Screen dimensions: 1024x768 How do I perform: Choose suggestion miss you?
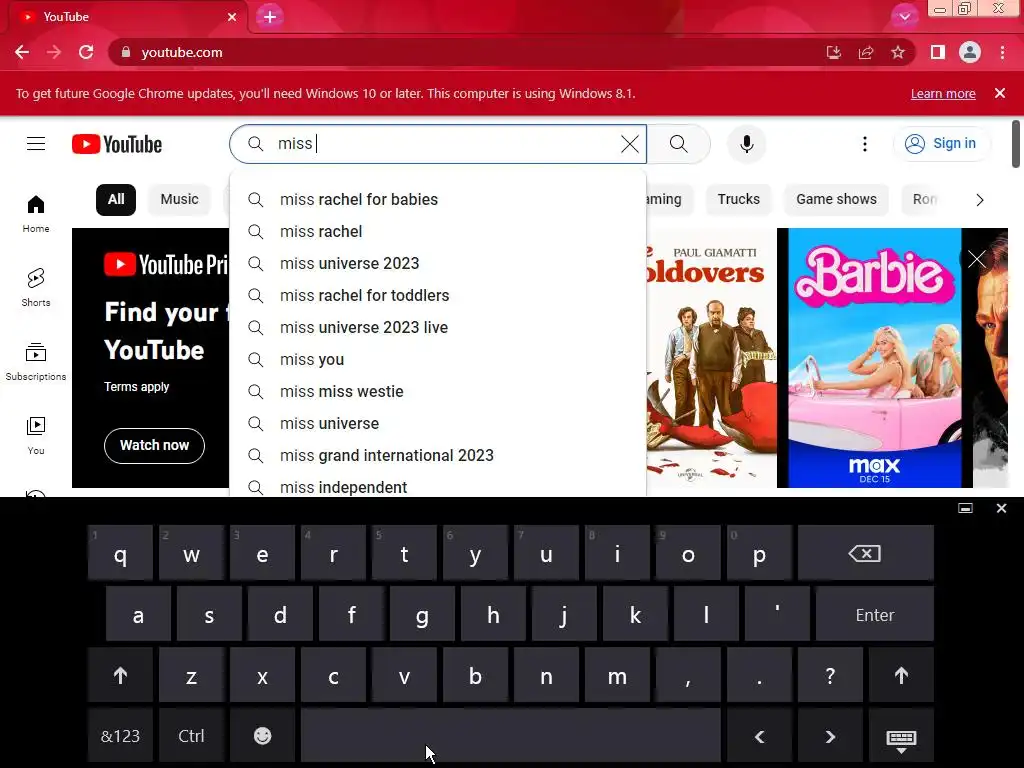[438, 359]
